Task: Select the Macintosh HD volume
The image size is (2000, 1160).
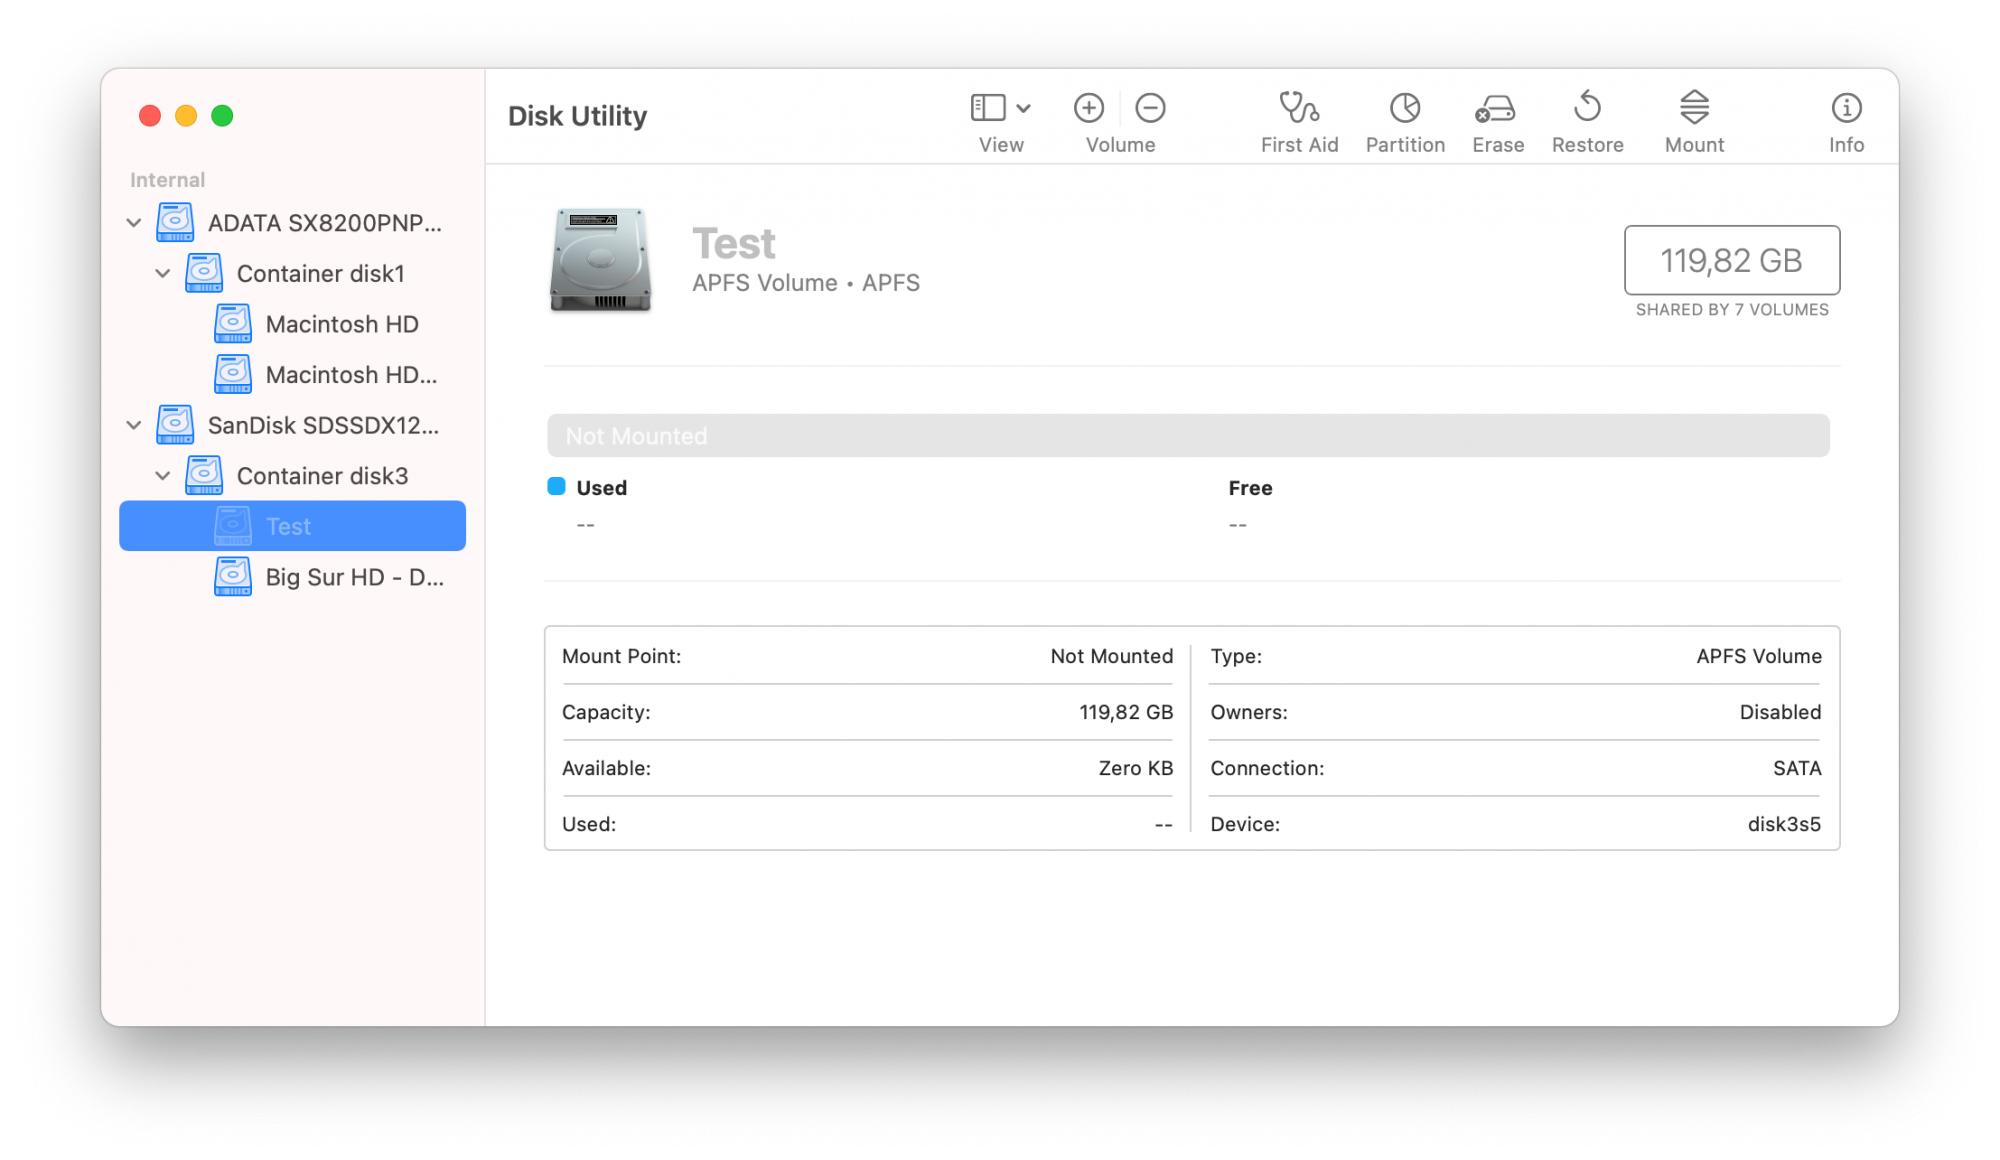Action: (340, 323)
